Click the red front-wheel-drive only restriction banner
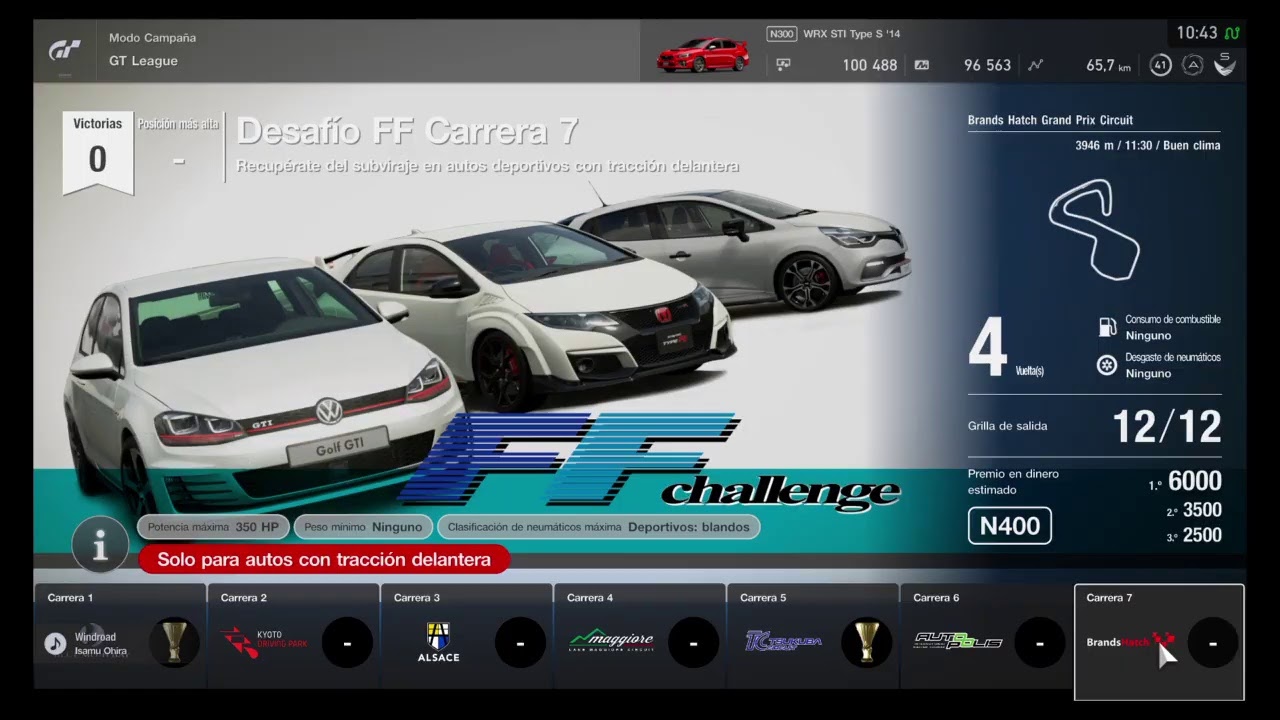Screen dimensions: 1280x720 pos(324,560)
